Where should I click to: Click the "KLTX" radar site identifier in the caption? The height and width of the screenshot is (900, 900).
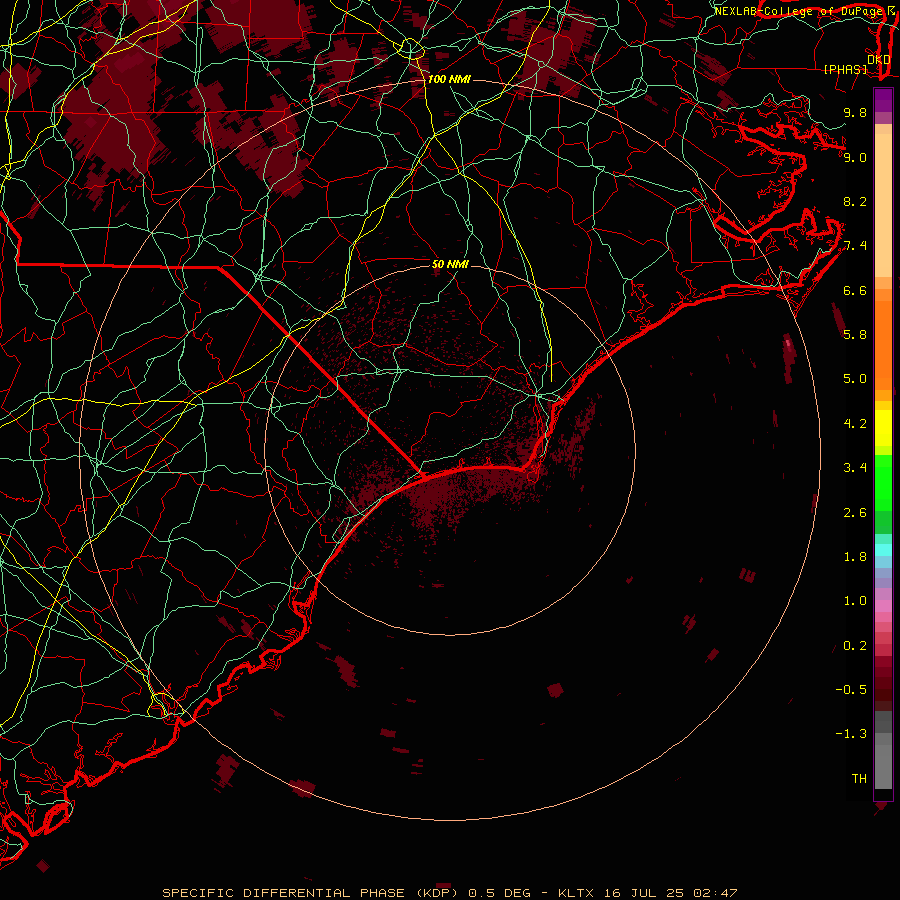(577, 893)
